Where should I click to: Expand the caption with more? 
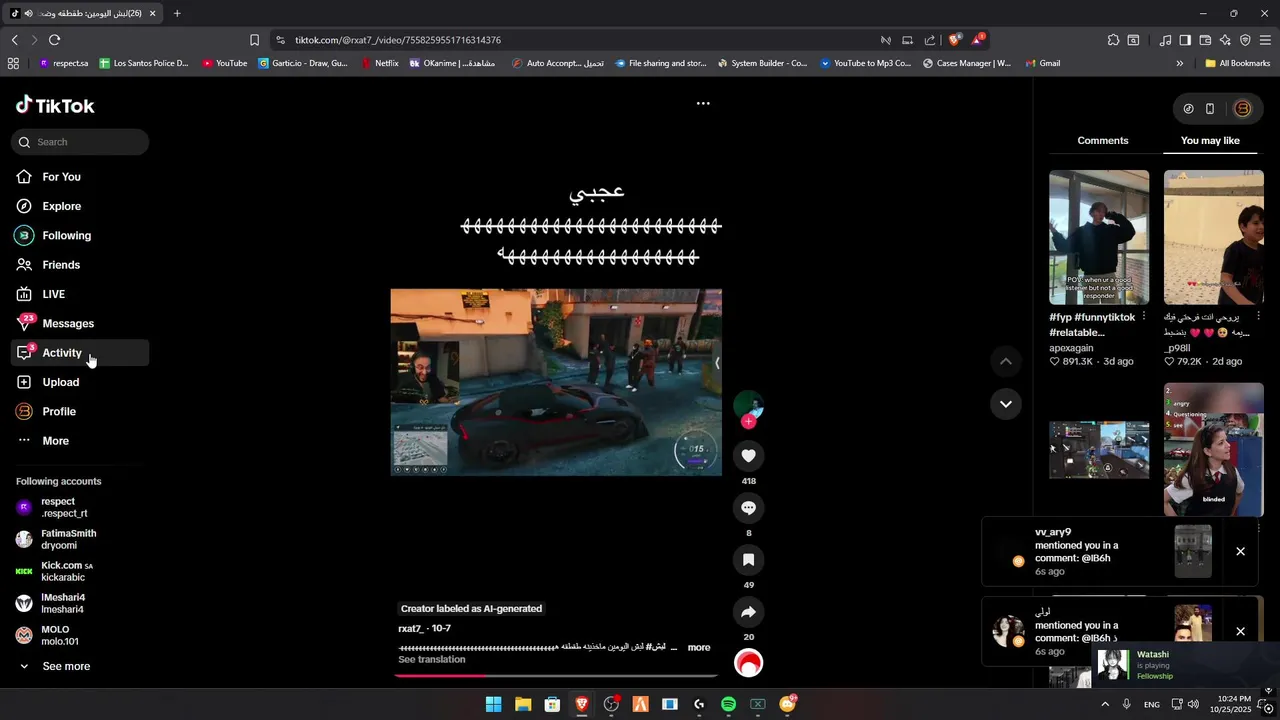[x=699, y=647]
